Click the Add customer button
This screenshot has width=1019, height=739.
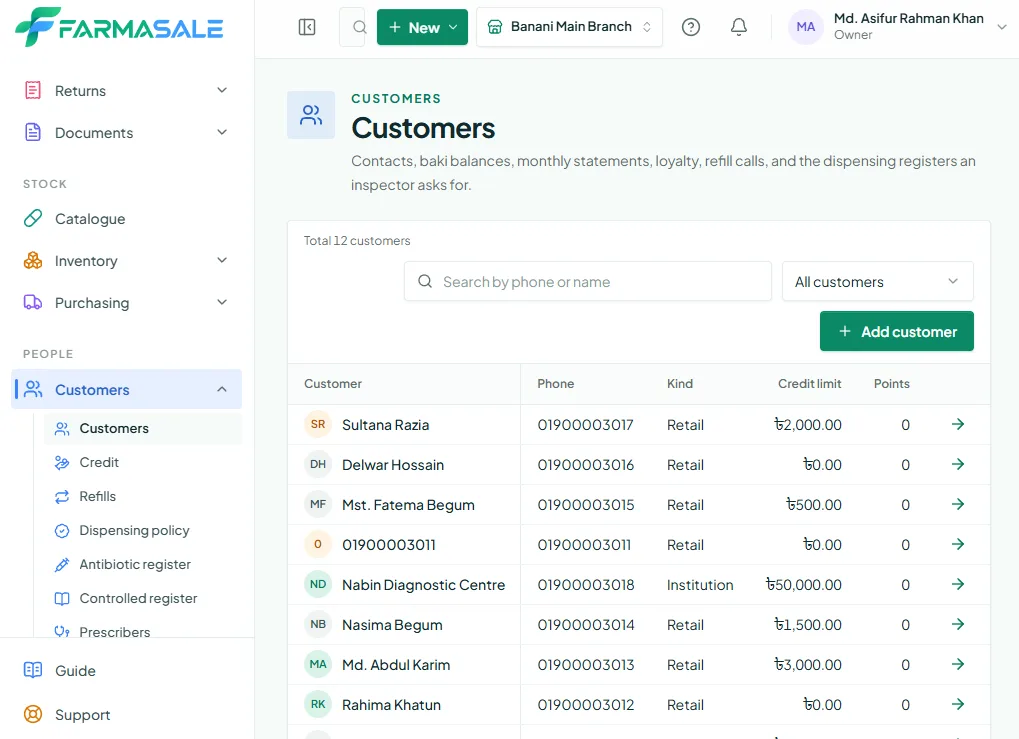click(x=896, y=331)
